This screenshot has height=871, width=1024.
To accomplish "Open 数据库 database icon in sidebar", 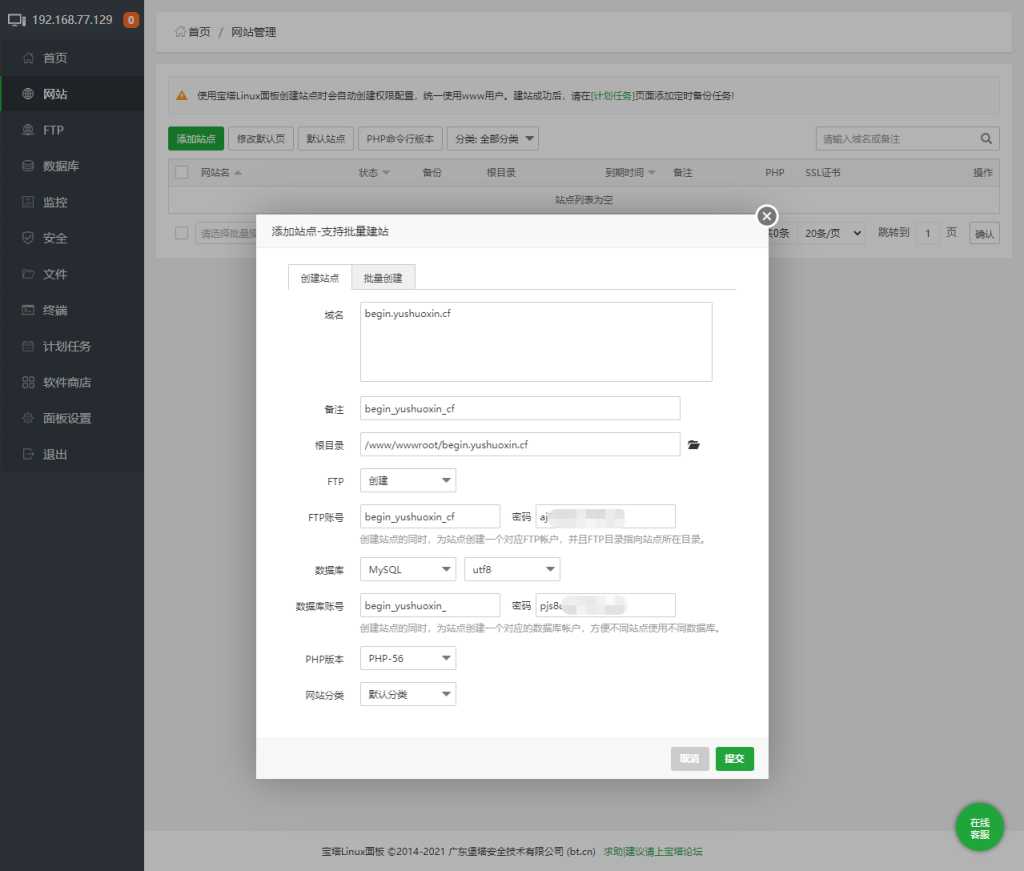I will click(x=28, y=166).
